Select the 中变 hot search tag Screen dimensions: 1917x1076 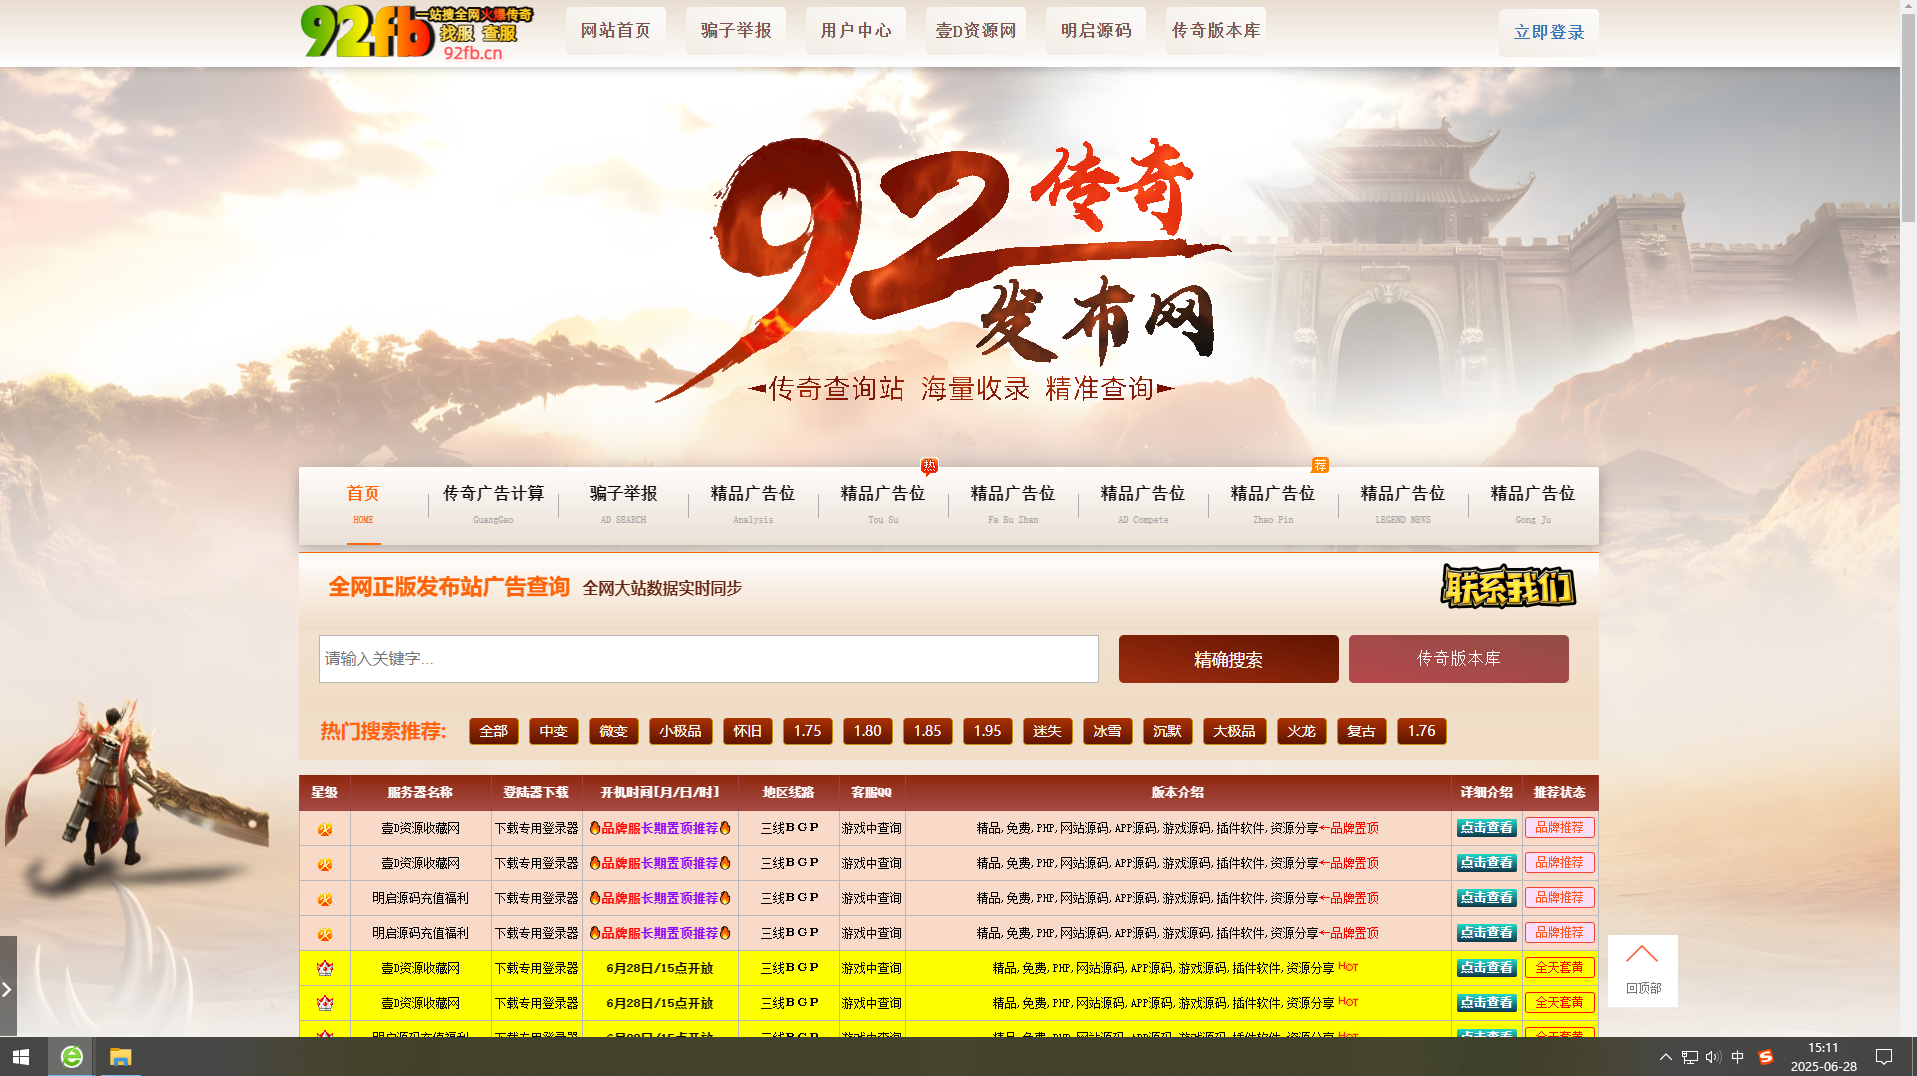pyautogui.click(x=553, y=731)
